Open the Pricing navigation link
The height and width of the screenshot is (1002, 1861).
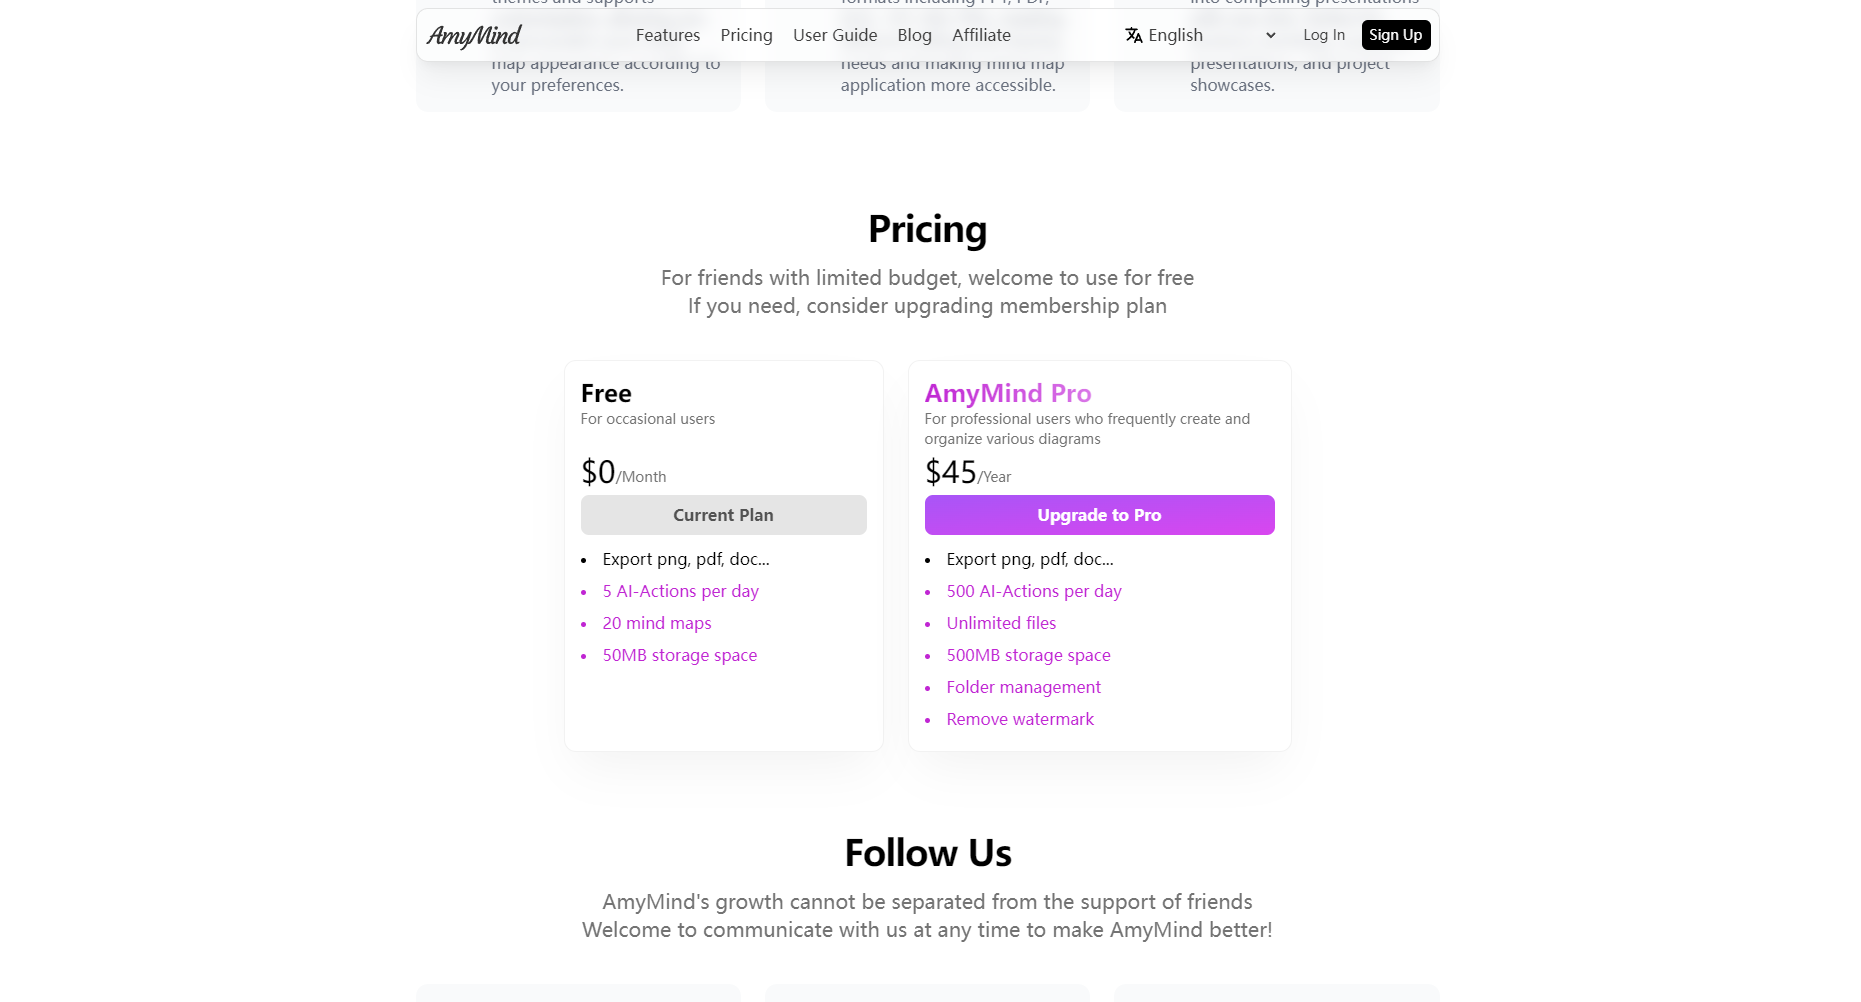pos(746,35)
